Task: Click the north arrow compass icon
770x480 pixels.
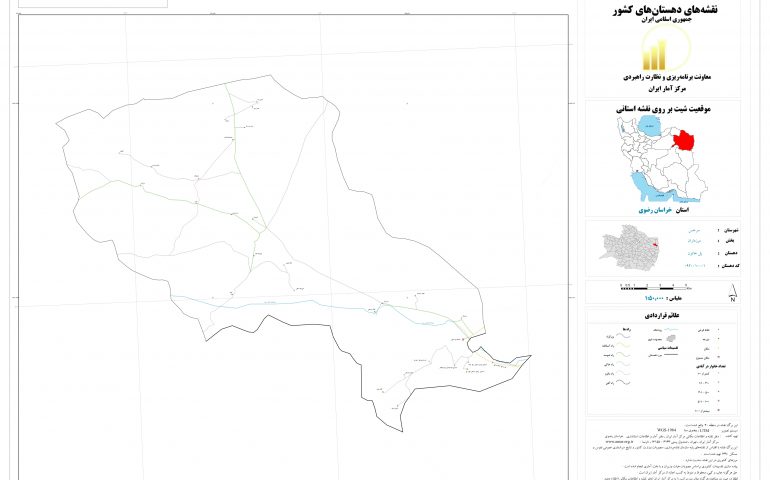Action: coord(732,294)
